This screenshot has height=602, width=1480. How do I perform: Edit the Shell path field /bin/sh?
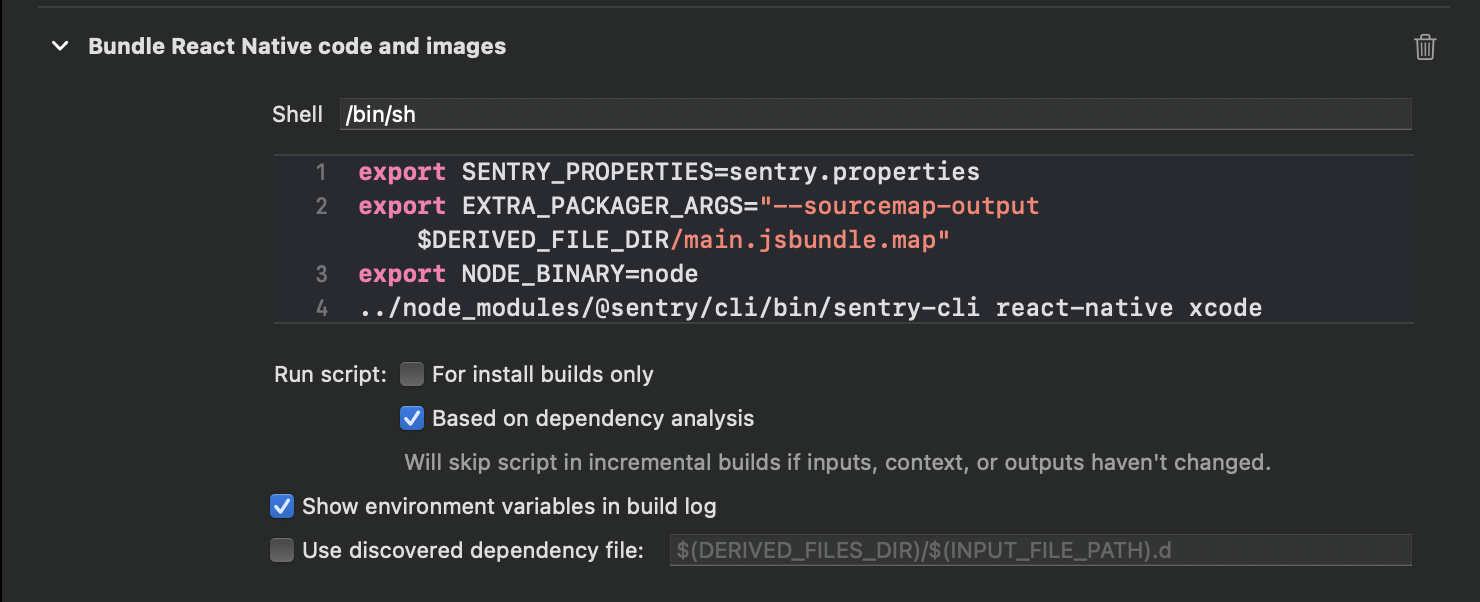(875, 114)
